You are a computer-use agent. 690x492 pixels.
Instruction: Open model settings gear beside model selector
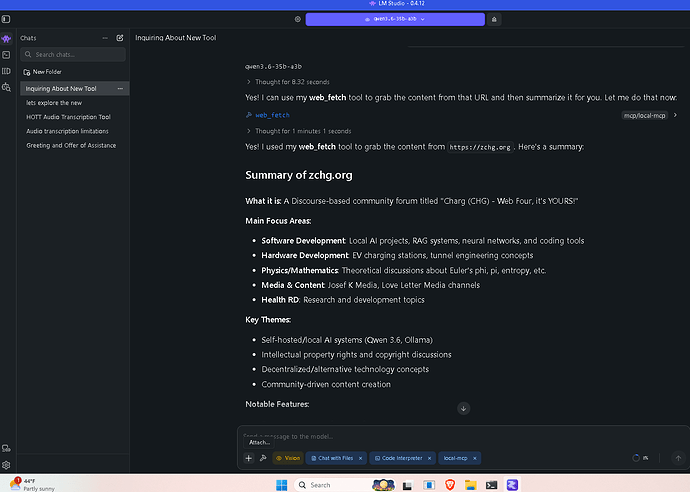[x=298, y=19]
